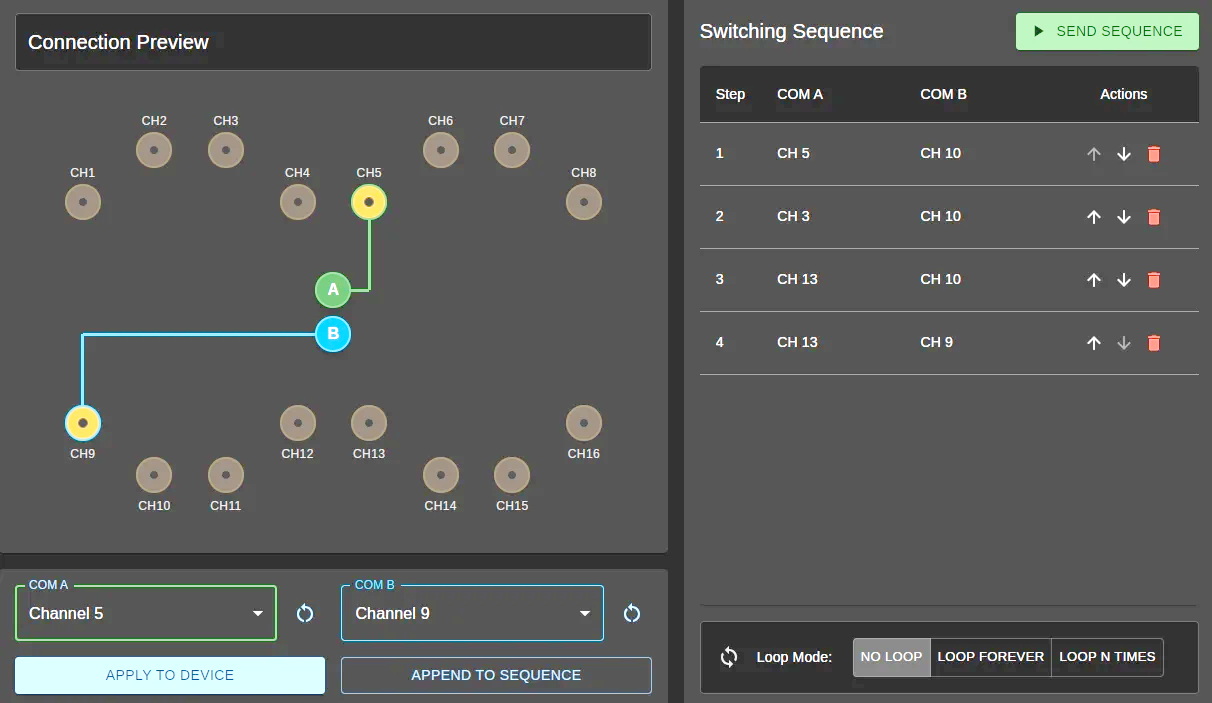Viewport: 1212px width, 703px height.
Task: Switch to LOOP N TIMES mode
Action: click(1107, 657)
